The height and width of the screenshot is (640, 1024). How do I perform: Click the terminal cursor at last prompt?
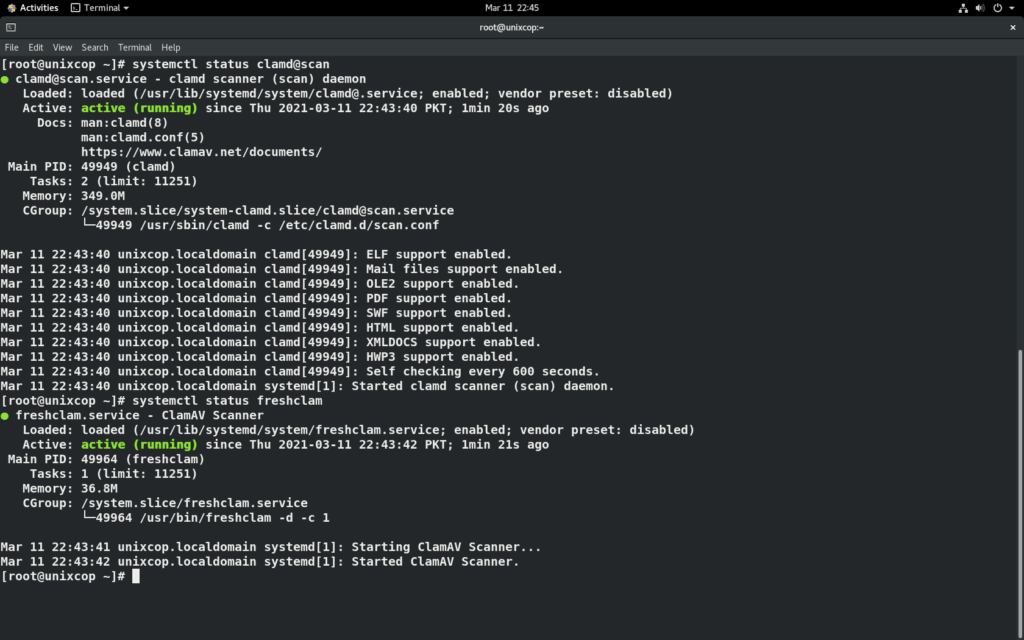(136, 576)
